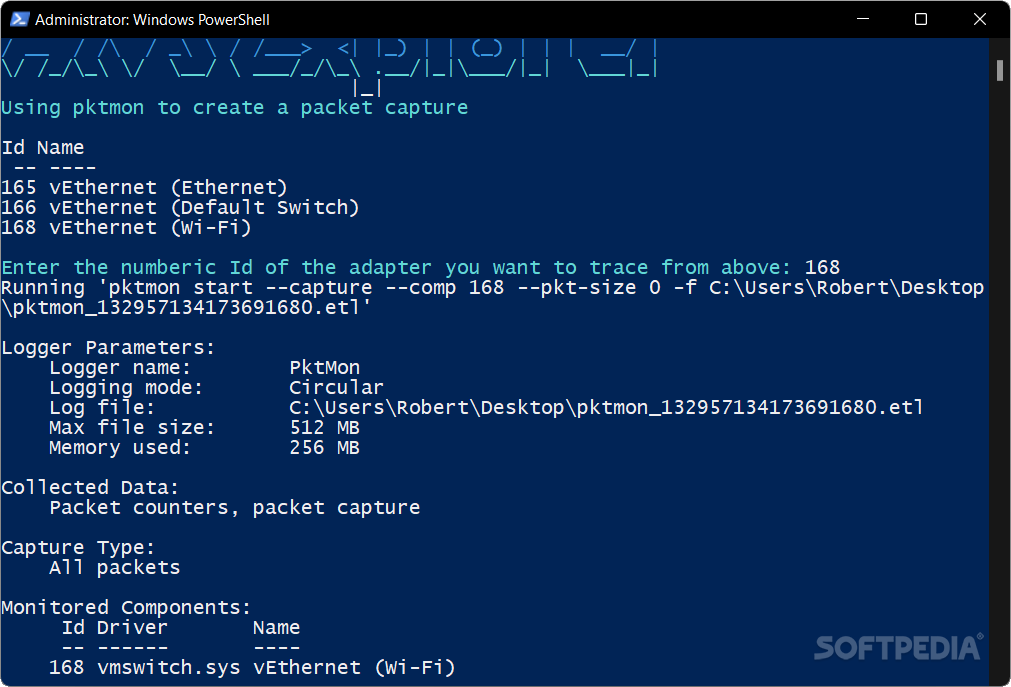The width and height of the screenshot is (1011, 687).
Task: Click the 'Id Name' header line
Action: coord(43,148)
